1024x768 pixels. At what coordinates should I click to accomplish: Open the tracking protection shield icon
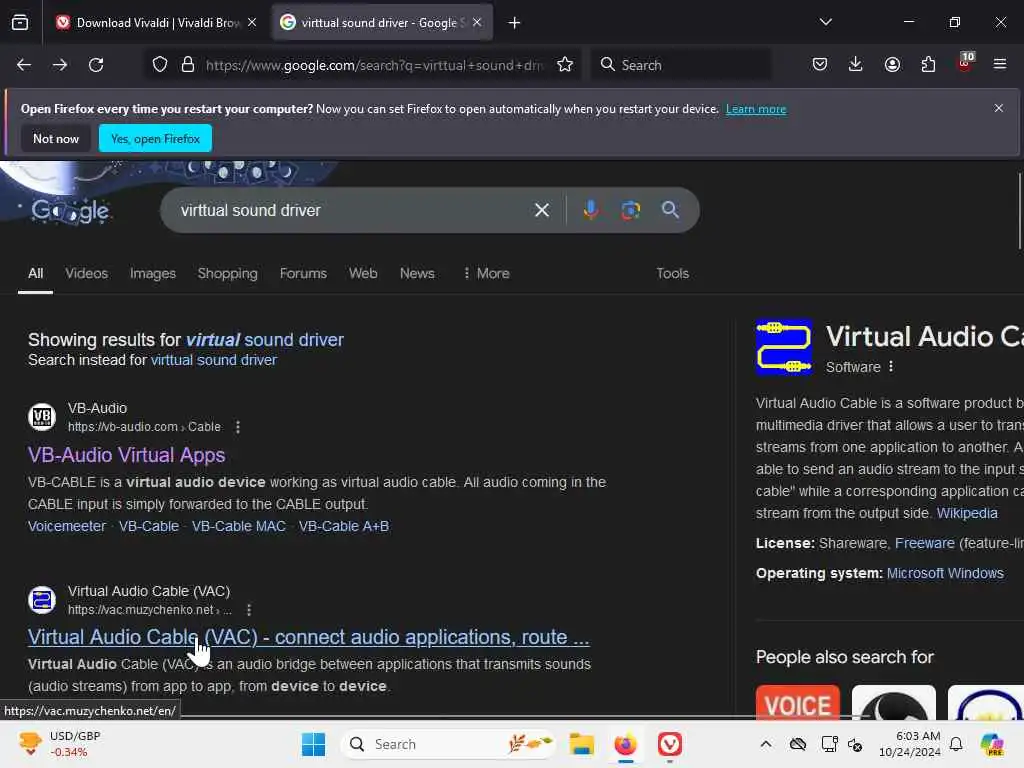[x=160, y=65]
